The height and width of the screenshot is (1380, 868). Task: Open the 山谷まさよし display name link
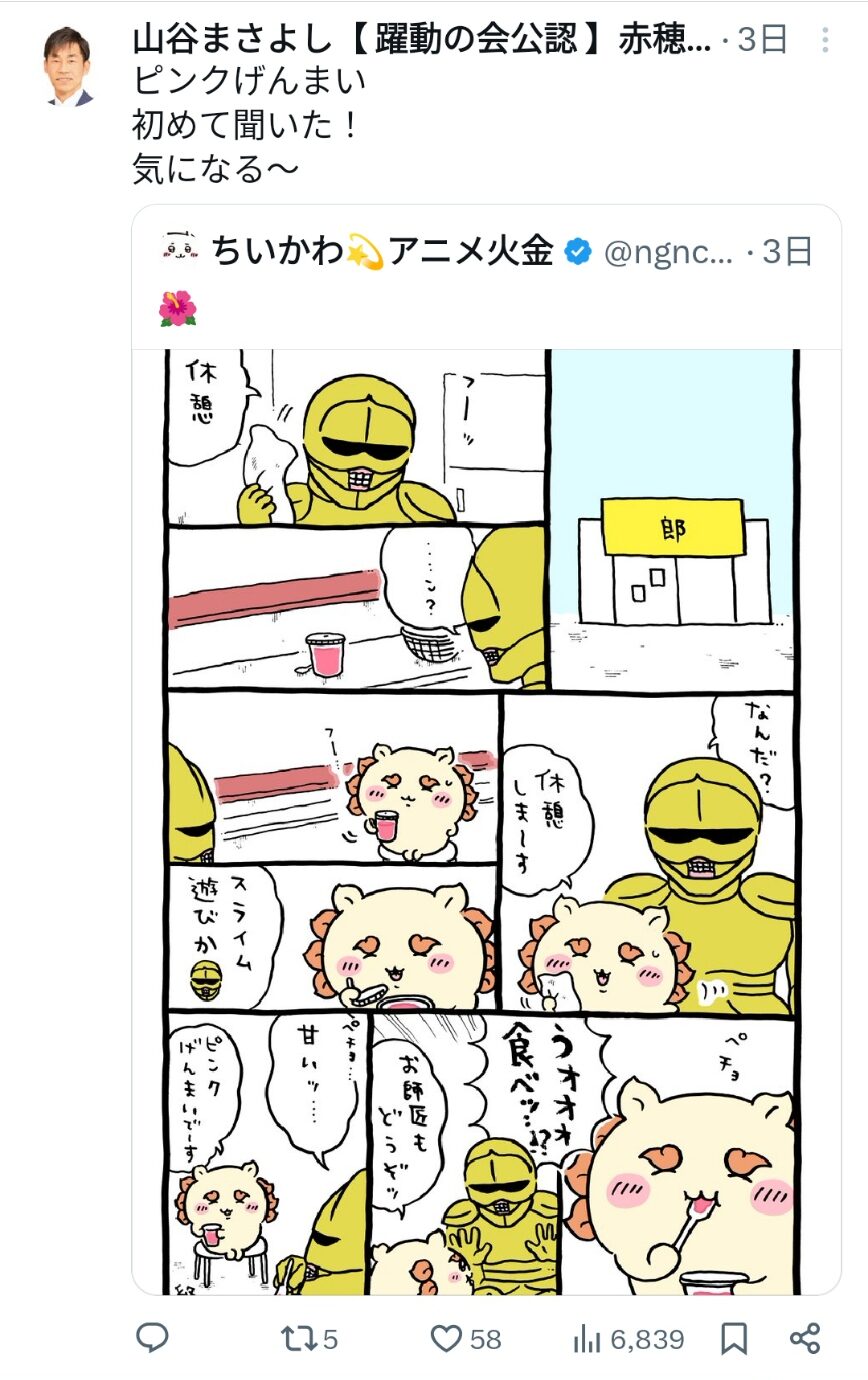(422, 40)
